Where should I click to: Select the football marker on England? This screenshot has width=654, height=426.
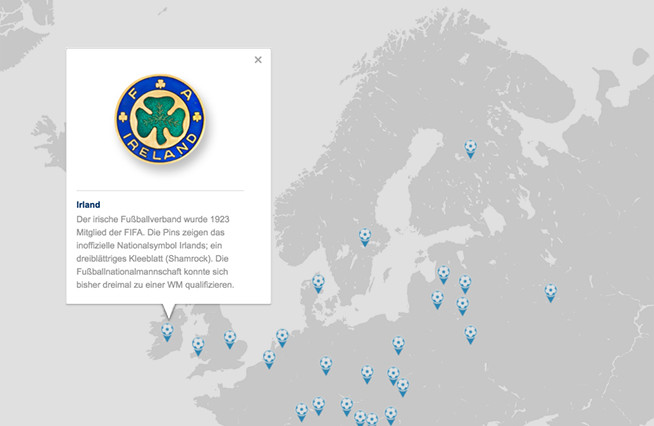[x=230, y=339]
